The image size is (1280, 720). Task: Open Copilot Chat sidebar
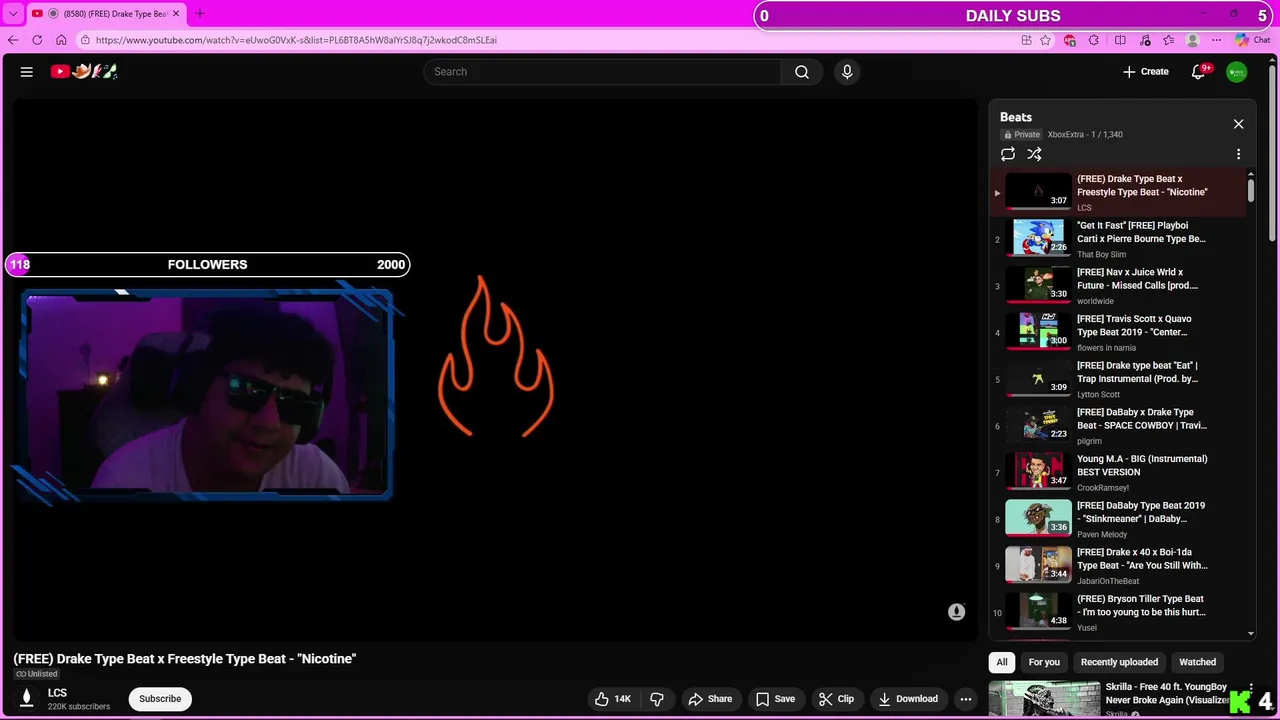(1252, 40)
